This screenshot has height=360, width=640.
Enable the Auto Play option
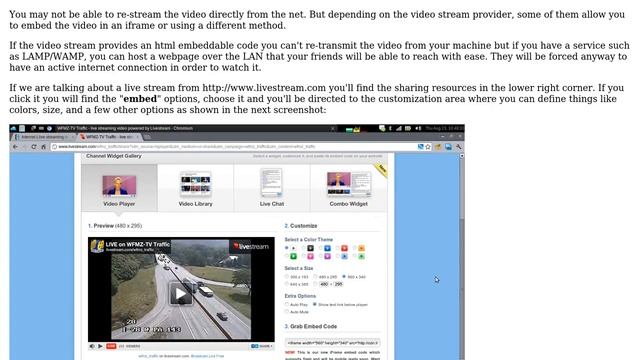287,304
